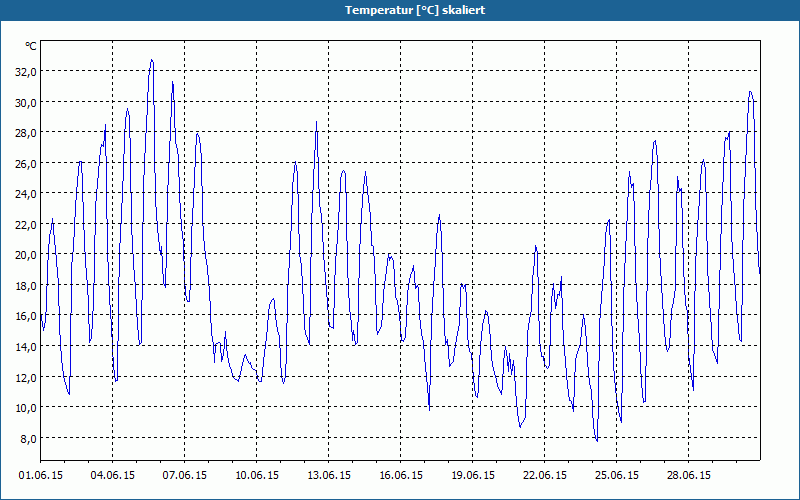Screen dimensions: 800x500
Task: Select the 22,0 y-axis label
Action: [x=26, y=224]
